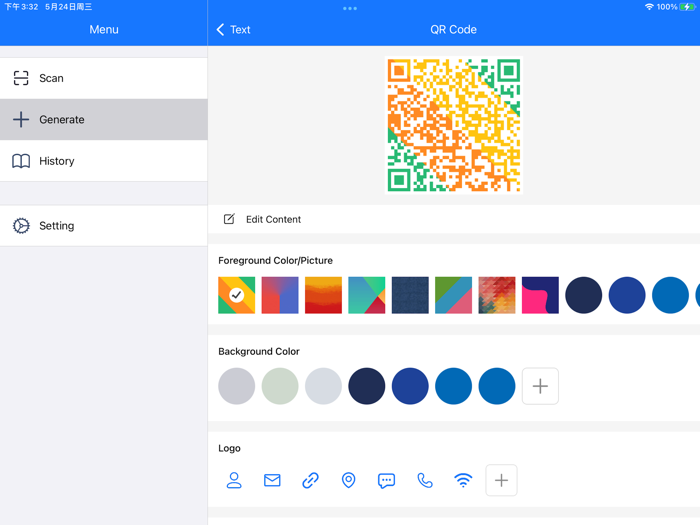Set background to royal blue
700x525 pixels.
(410, 386)
